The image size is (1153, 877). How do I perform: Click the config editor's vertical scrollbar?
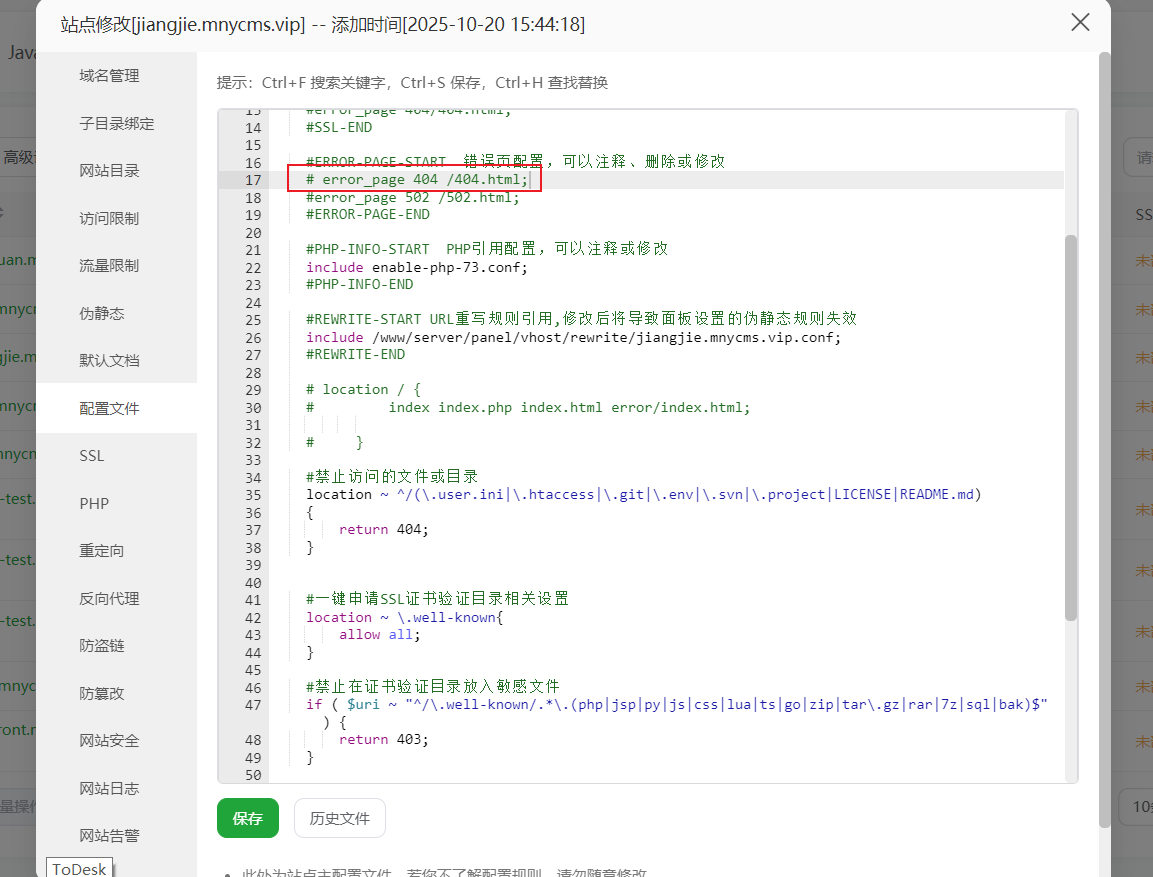click(1070, 428)
